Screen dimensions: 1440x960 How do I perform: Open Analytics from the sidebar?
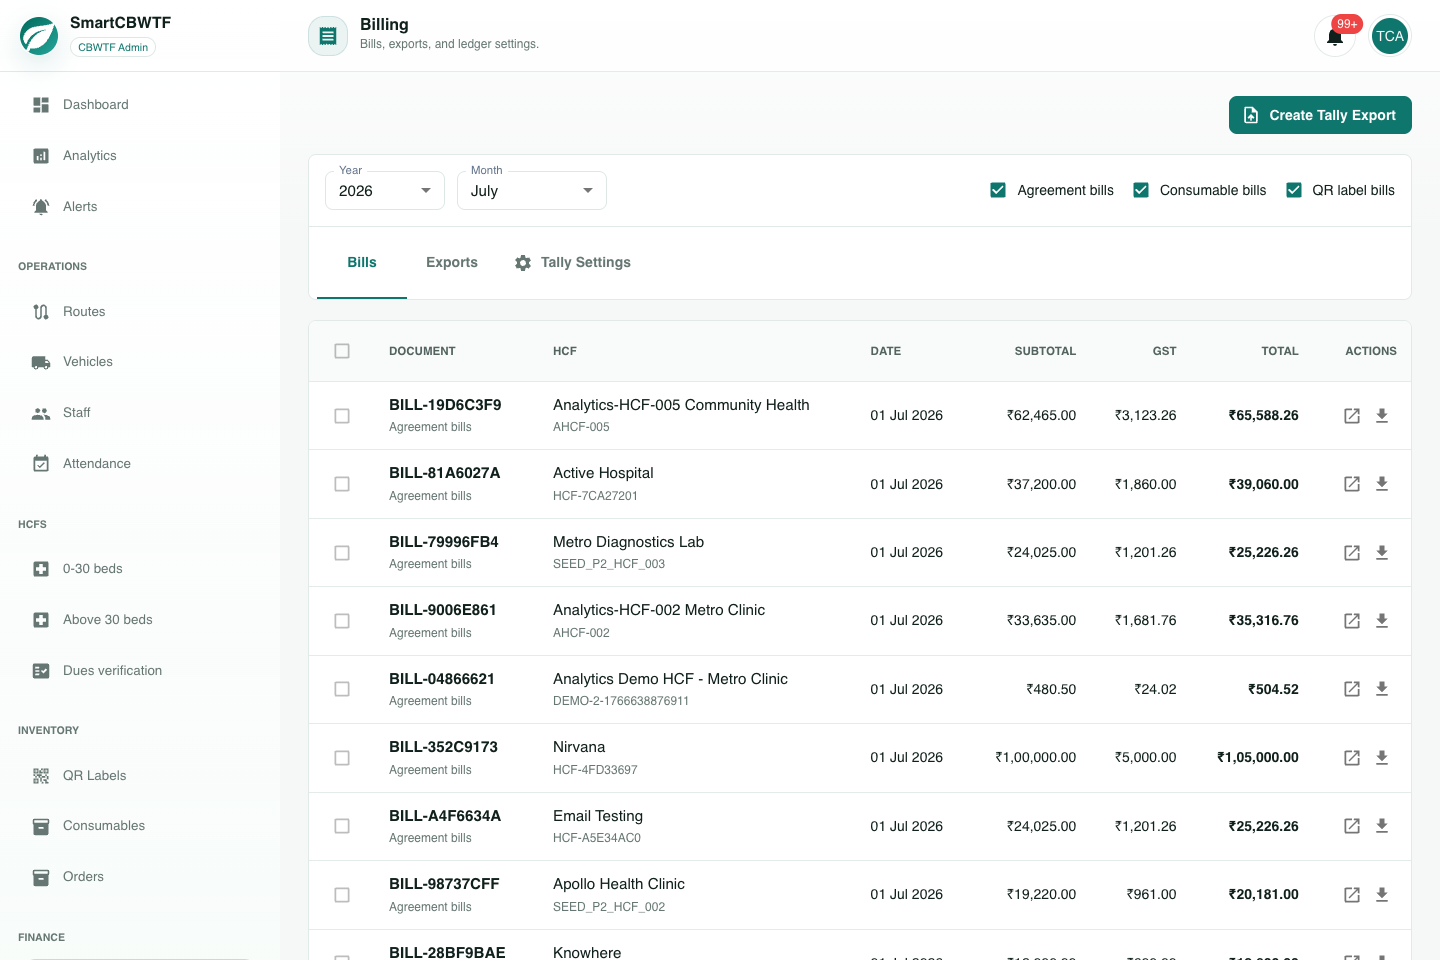point(140,156)
